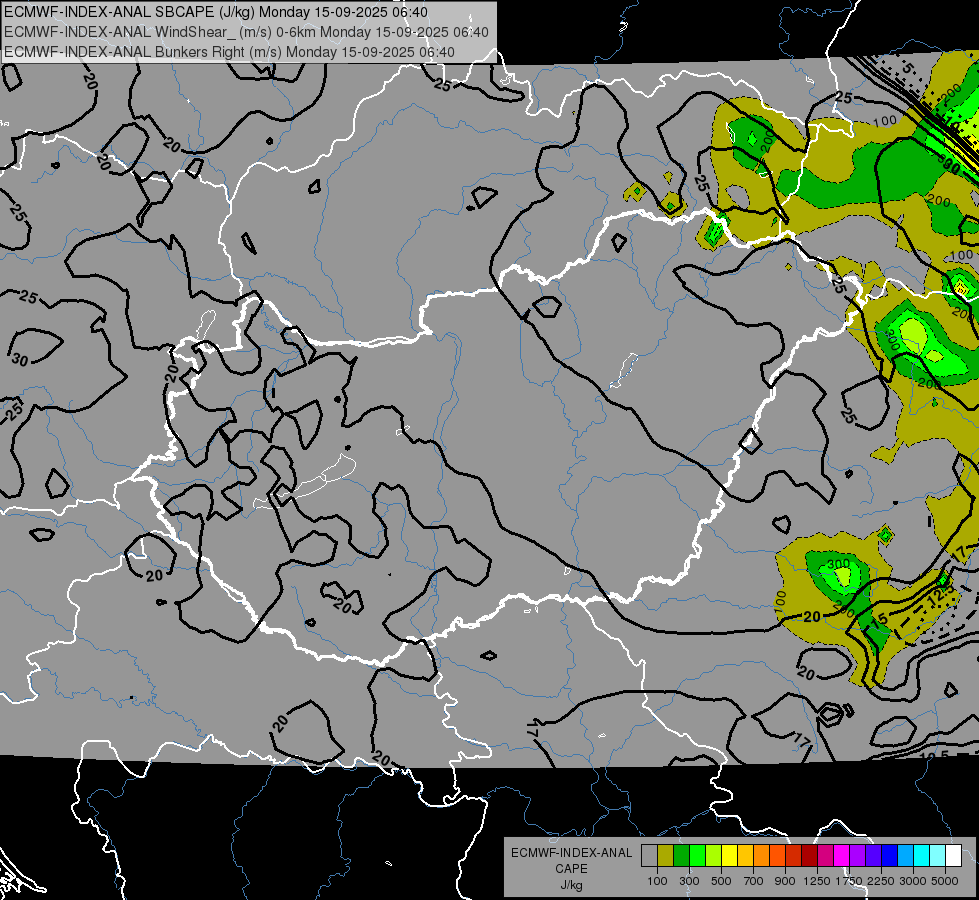Select the white swatch in CAPE legend
Screen dimensions: 979x900
[x=953, y=855]
